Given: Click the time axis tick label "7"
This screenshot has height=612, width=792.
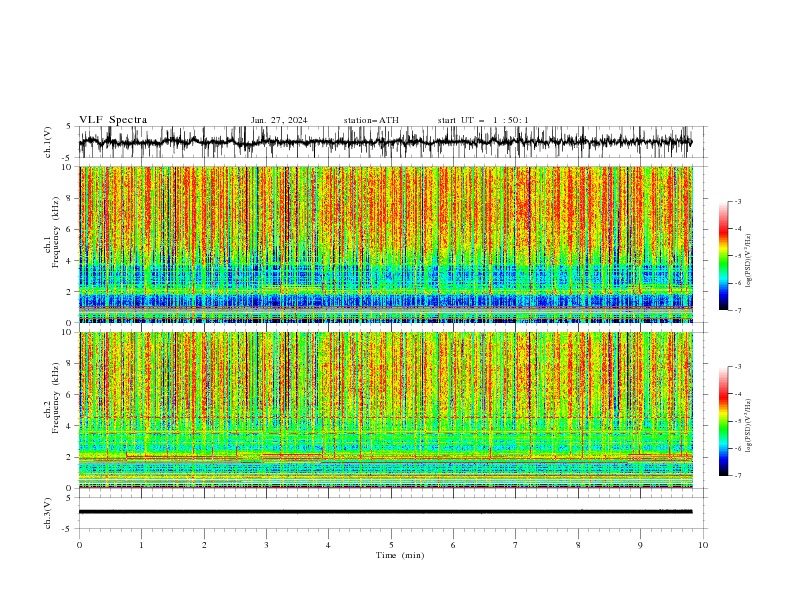Looking at the screenshot, I should coord(516,545).
